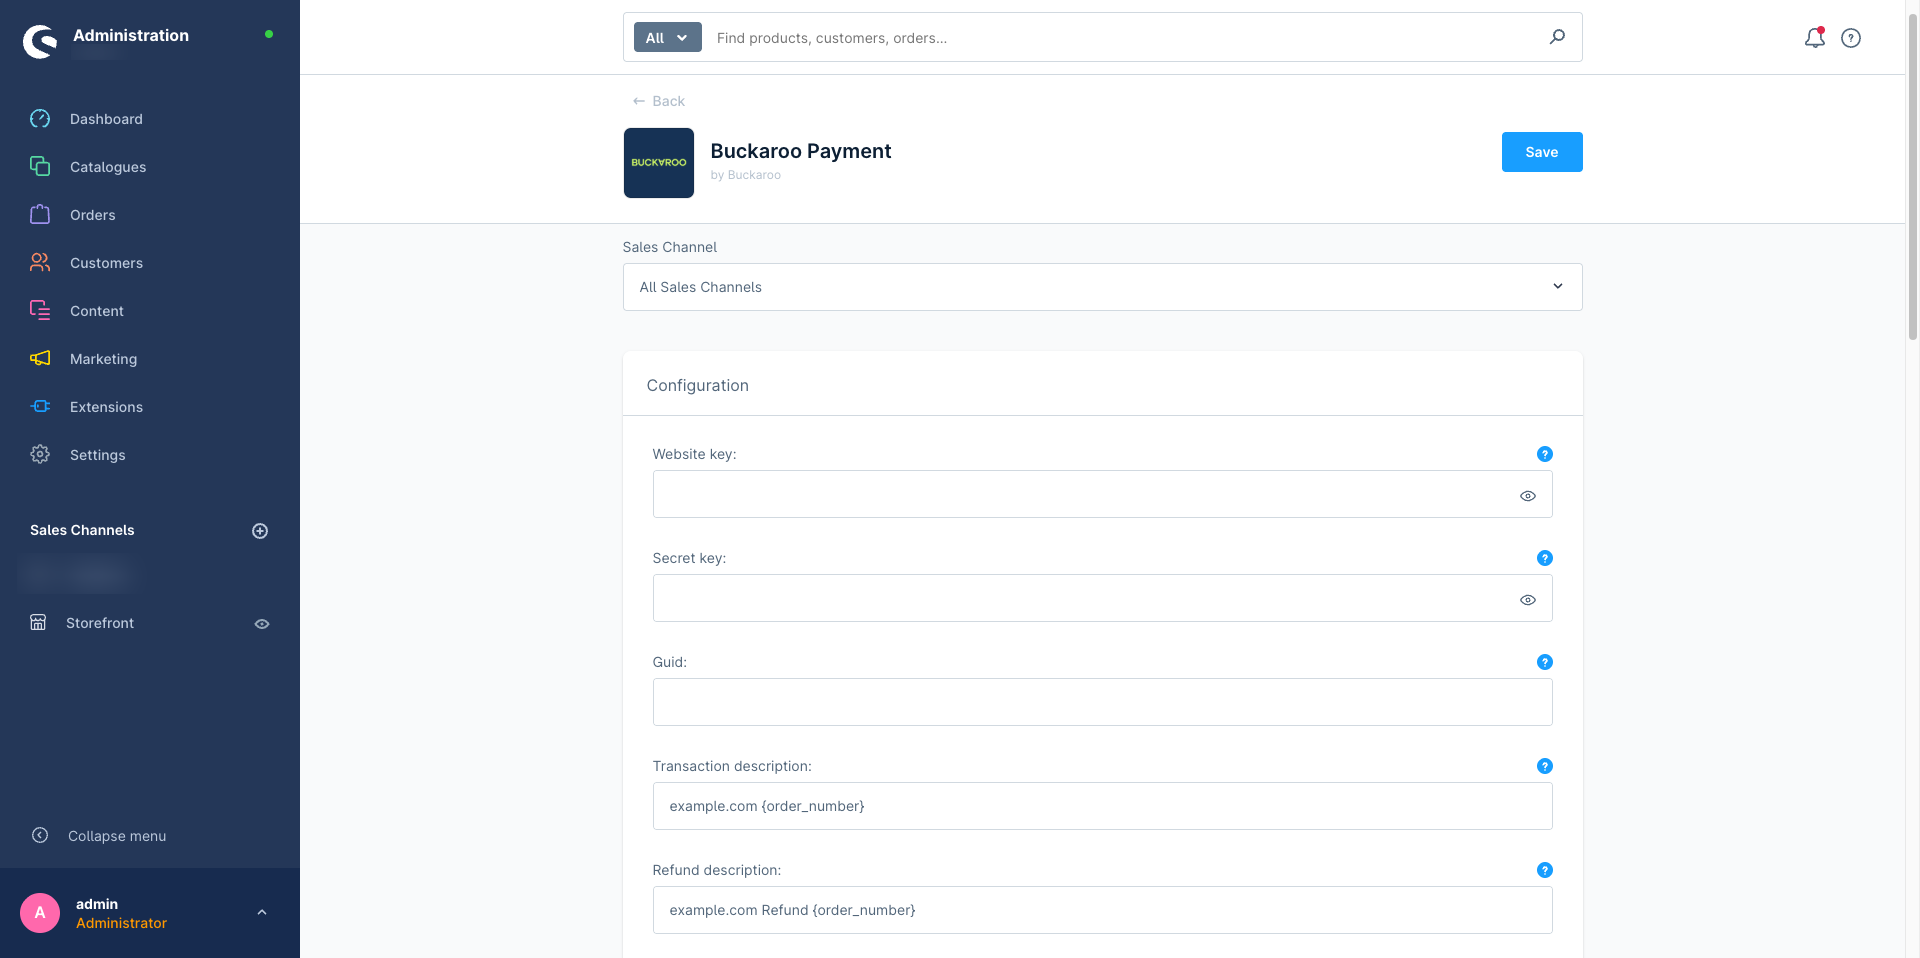This screenshot has width=1920, height=958.
Task: Open the Customers people icon
Action: pos(40,263)
